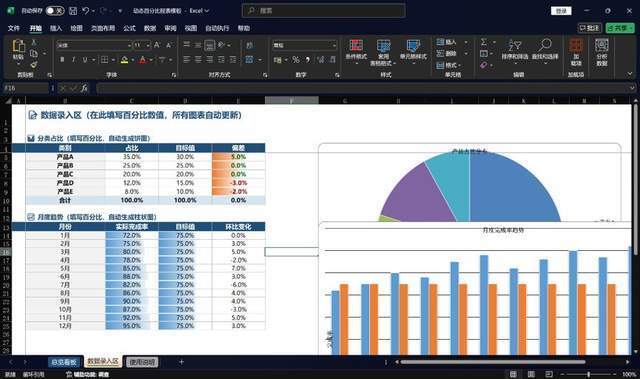Image resolution: width=640 pixels, height=379 pixels.
Task: Click Cell Styles icon
Action: [413, 46]
